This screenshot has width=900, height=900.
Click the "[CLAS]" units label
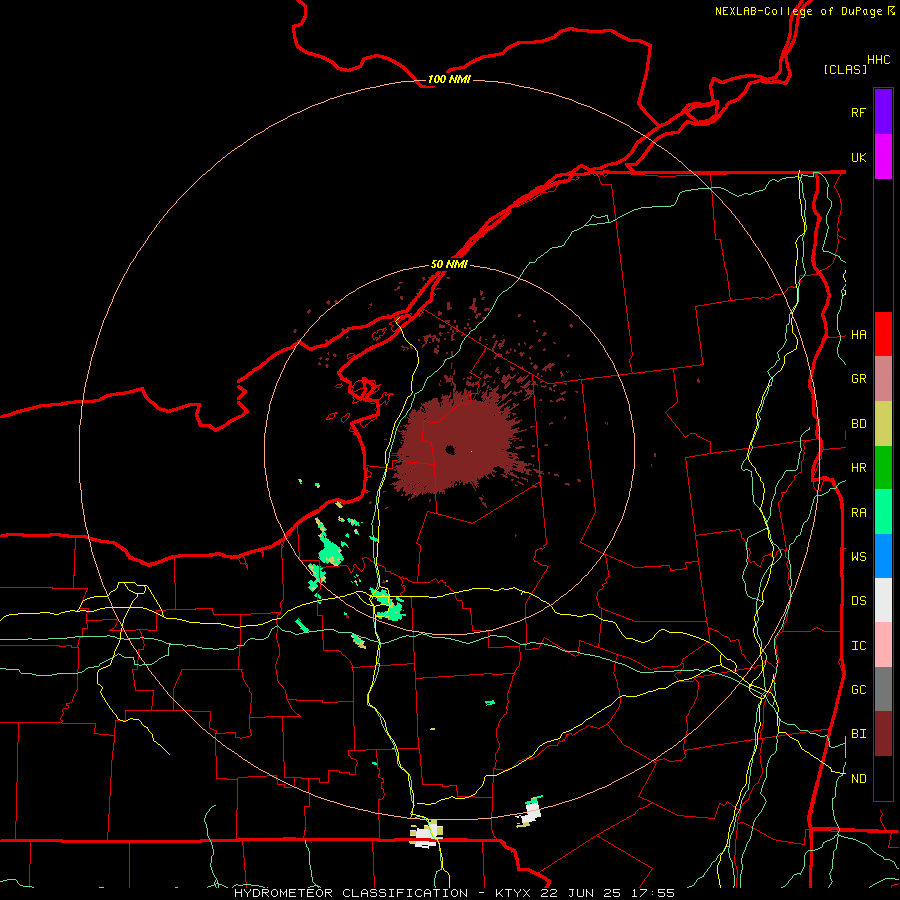pos(845,69)
